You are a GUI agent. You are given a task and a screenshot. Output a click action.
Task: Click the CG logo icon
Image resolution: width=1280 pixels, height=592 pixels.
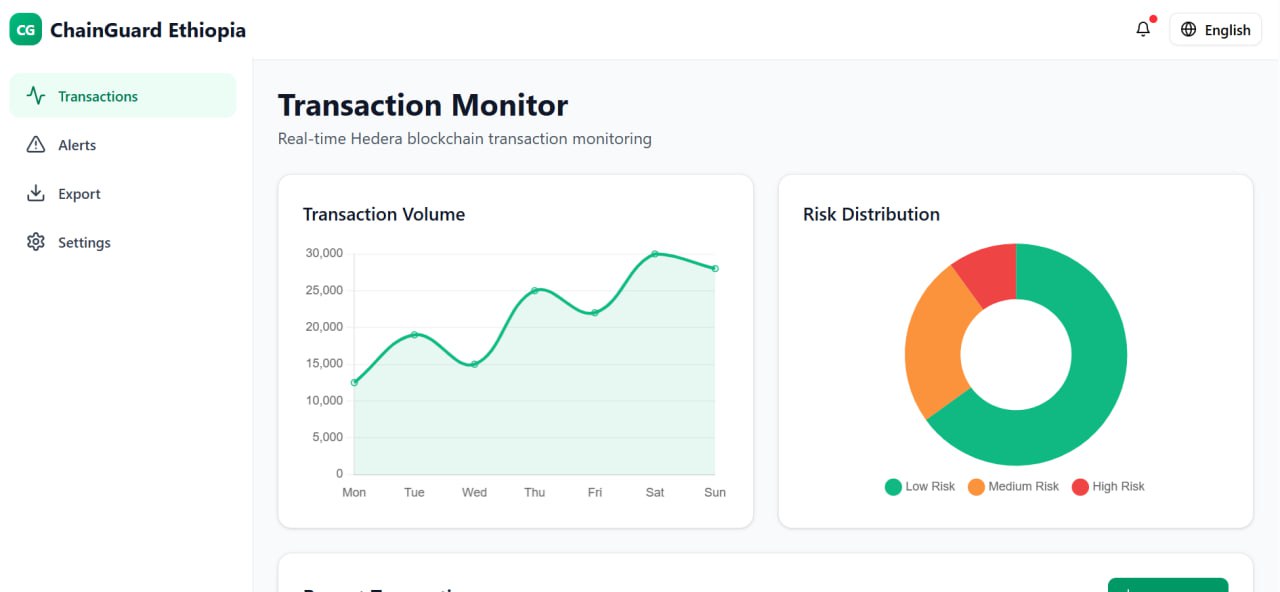tap(26, 30)
